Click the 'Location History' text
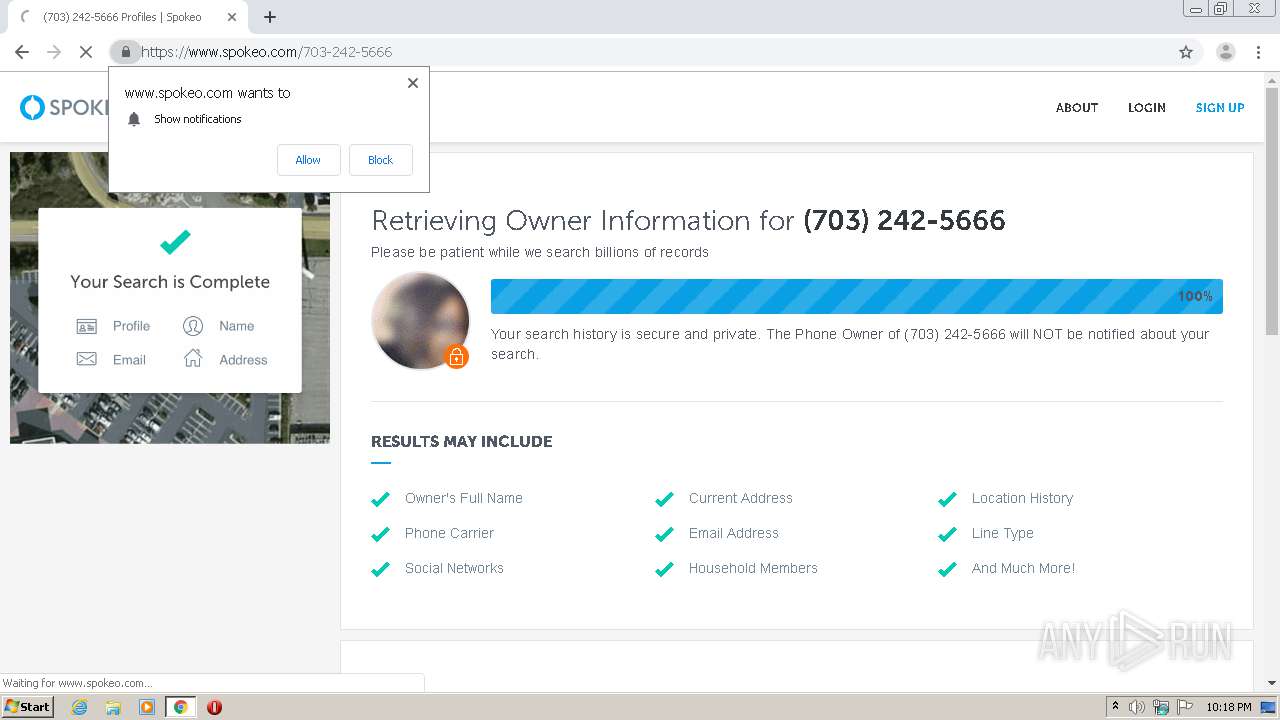Image resolution: width=1280 pixels, height=720 pixels. pyautogui.click(x=1022, y=498)
